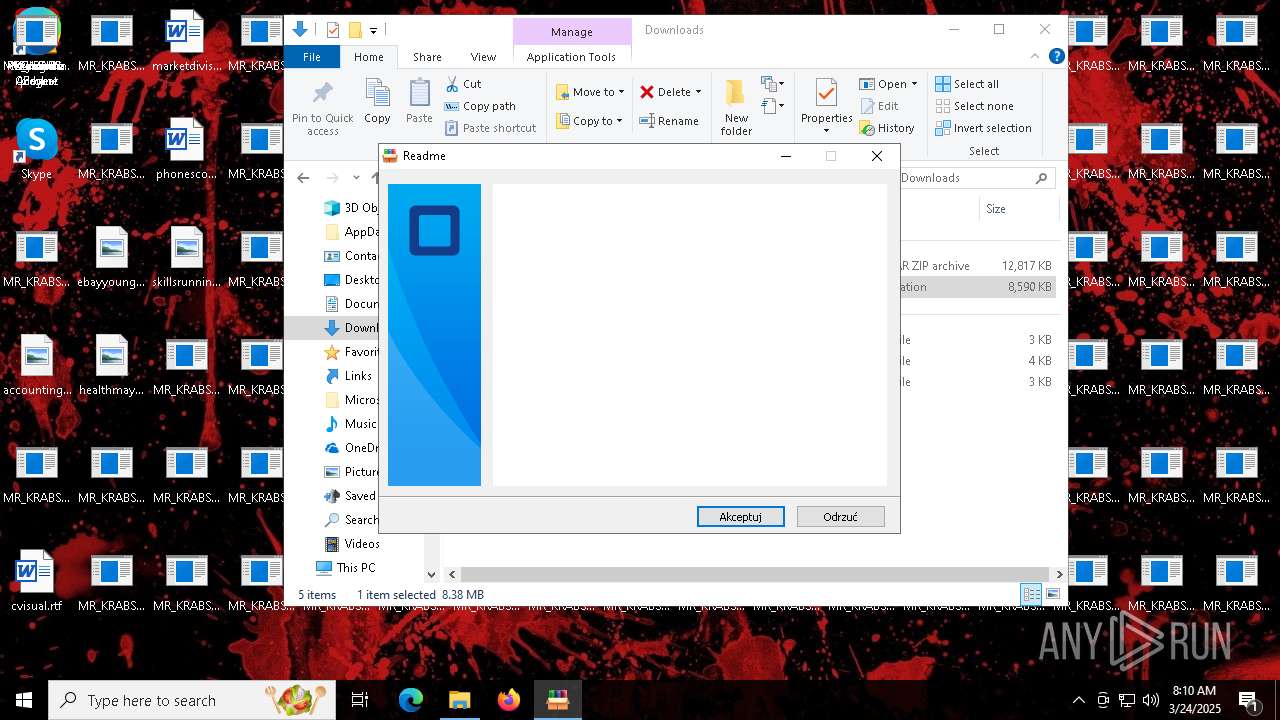Image resolution: width=1280 pixels, height=720 pixels.
Task: Click the navigation pane scroll down arrow
Action: tap(431, 574)
